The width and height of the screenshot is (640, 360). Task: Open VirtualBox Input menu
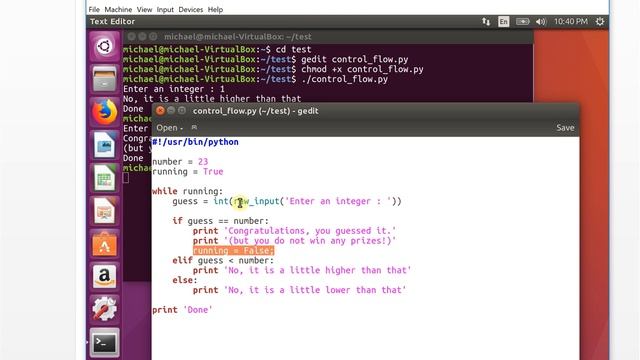coord(165,9)
